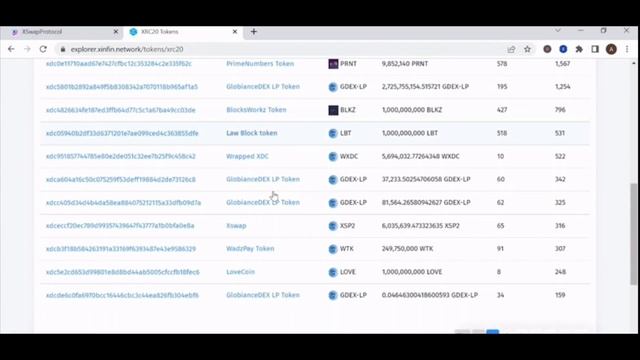Image resolution: width=640 pixels, height=360 pixels.
Task: Open the Xswap token link
Action: coord(236,226)
